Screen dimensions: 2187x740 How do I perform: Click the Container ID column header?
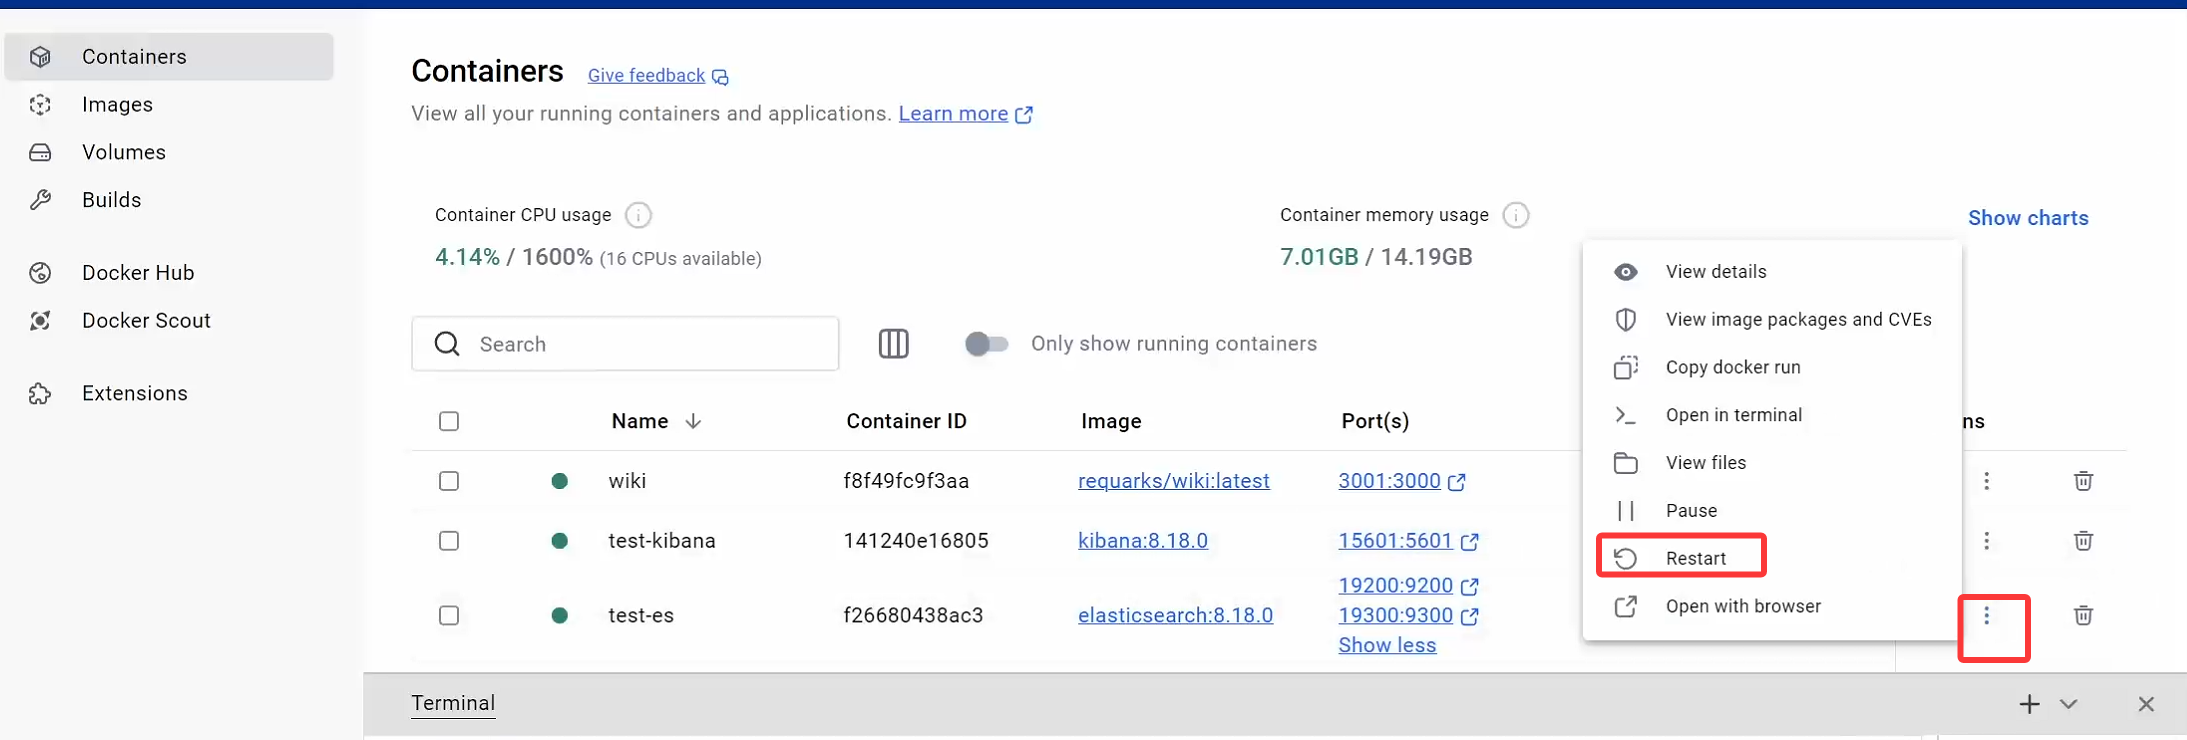[x=906, y=421]
